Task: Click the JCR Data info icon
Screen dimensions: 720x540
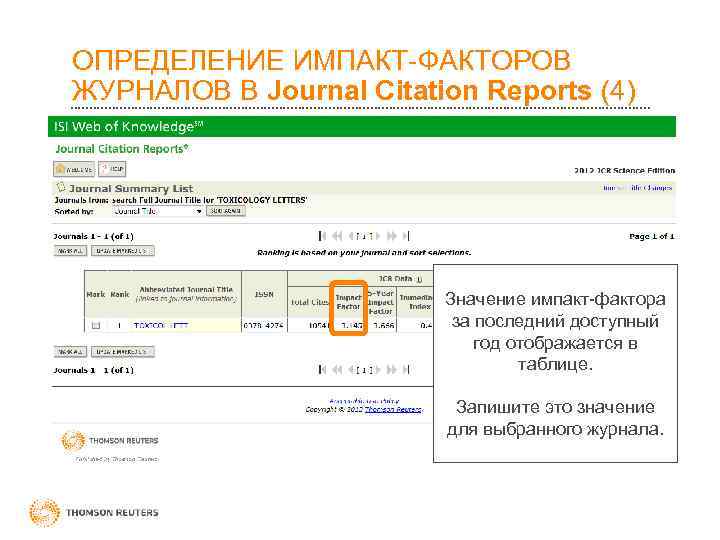Action: click(x=418, y=279)
